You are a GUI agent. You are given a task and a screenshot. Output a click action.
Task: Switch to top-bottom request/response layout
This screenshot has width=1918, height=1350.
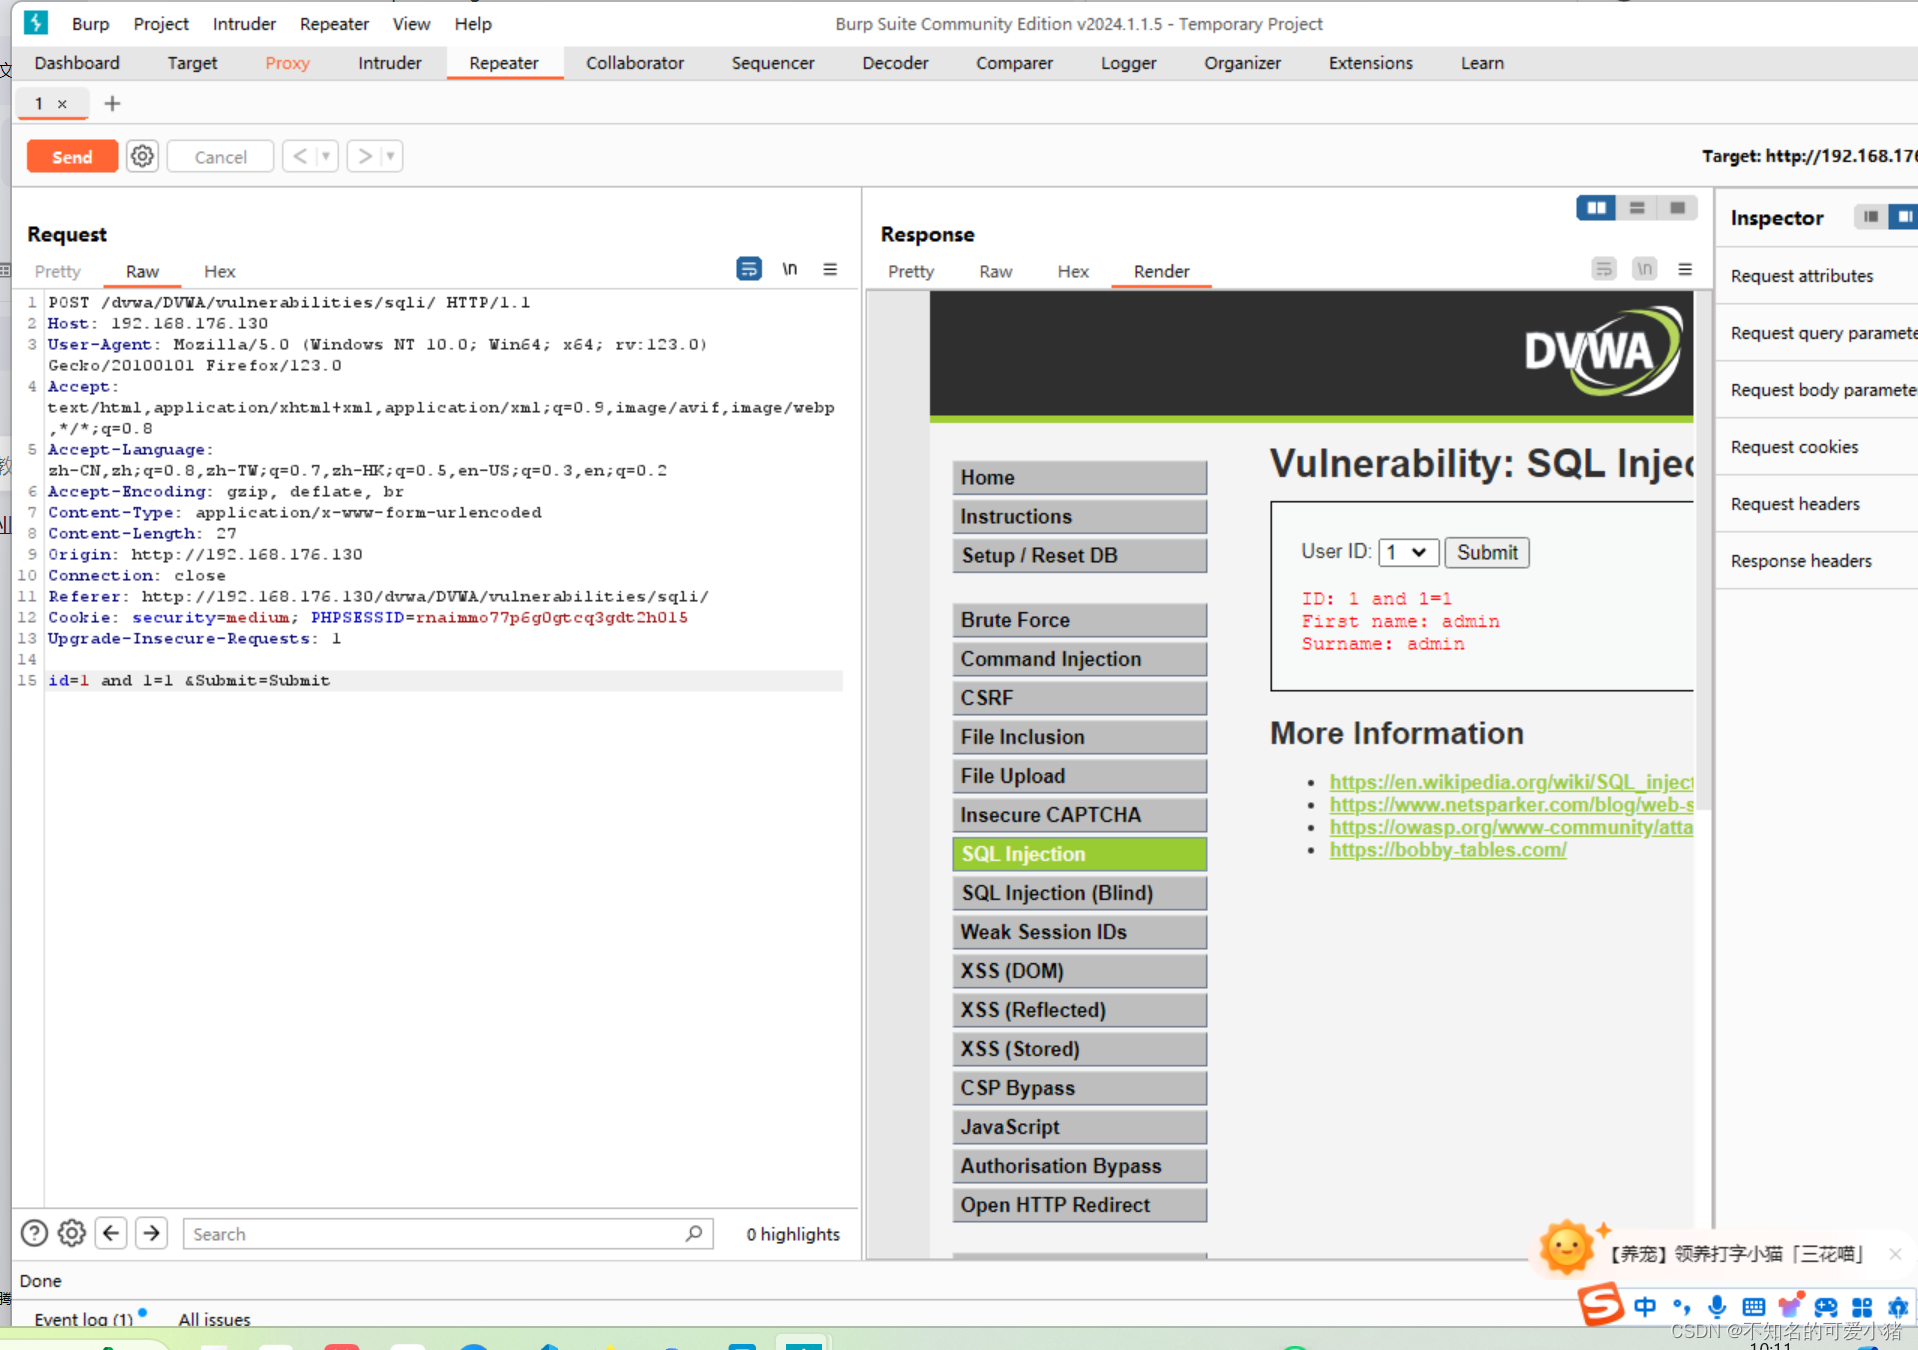pyautogui.click(x=1637, y=208)
